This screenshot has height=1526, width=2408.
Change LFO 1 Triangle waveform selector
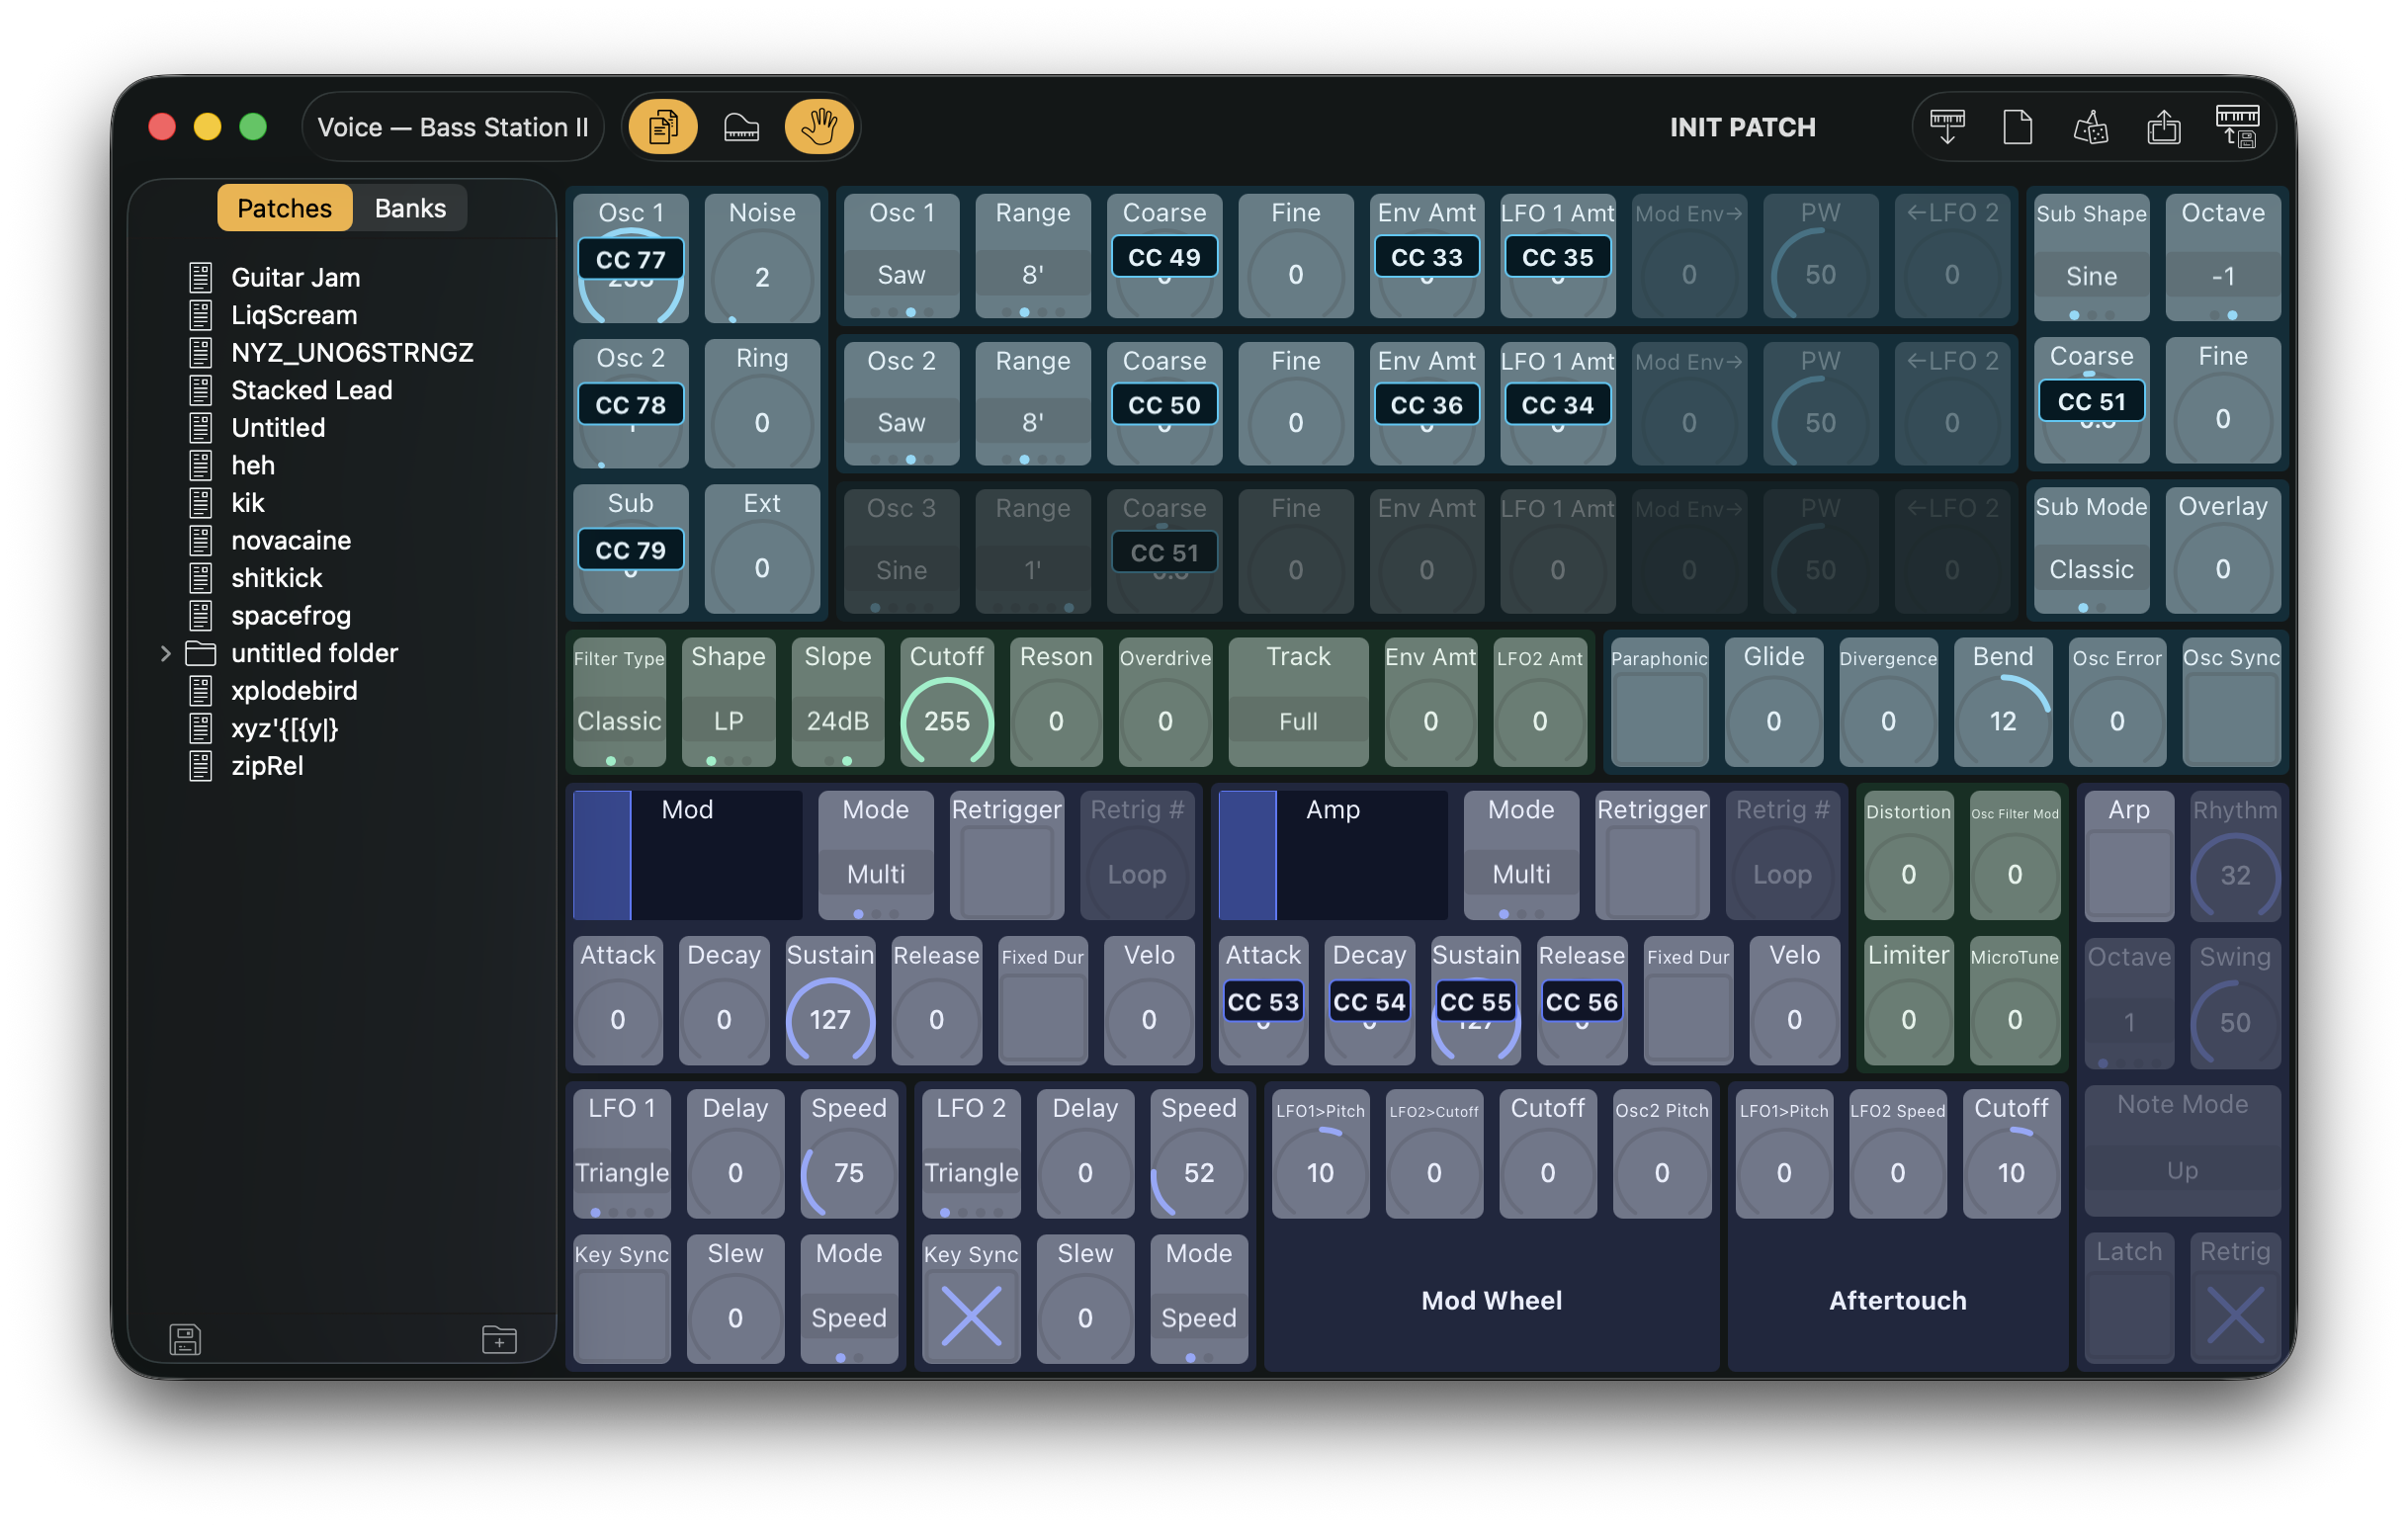[x=621, y=1172]
